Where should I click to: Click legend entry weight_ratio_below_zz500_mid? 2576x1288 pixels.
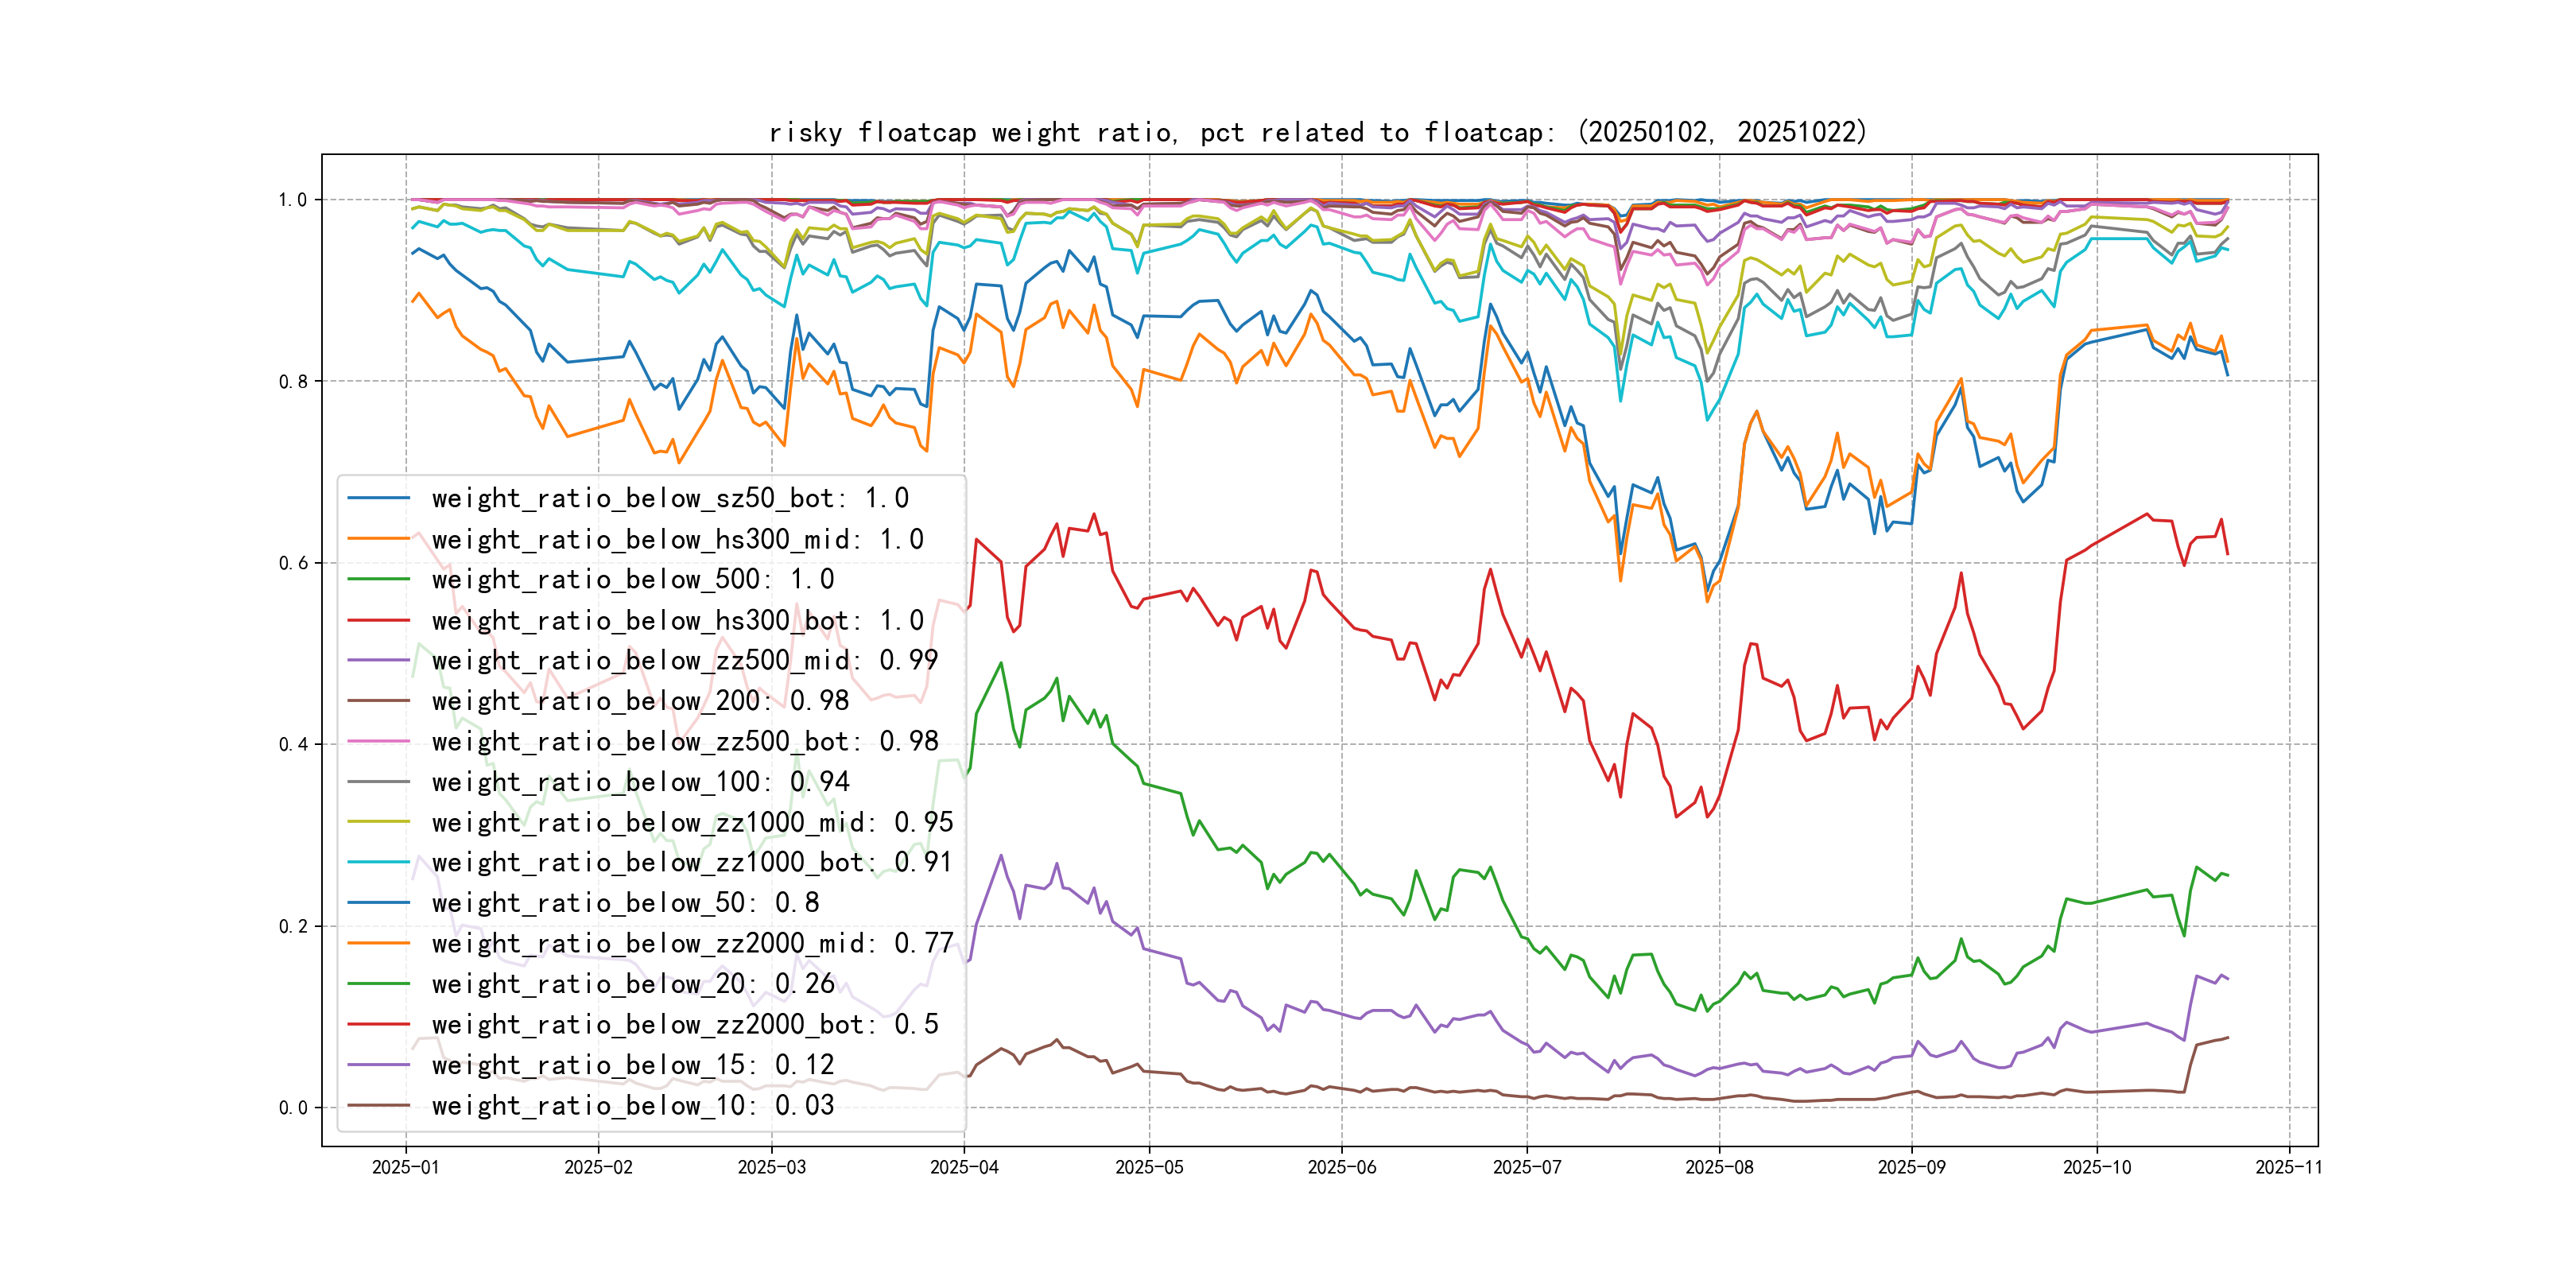point(684,660)
